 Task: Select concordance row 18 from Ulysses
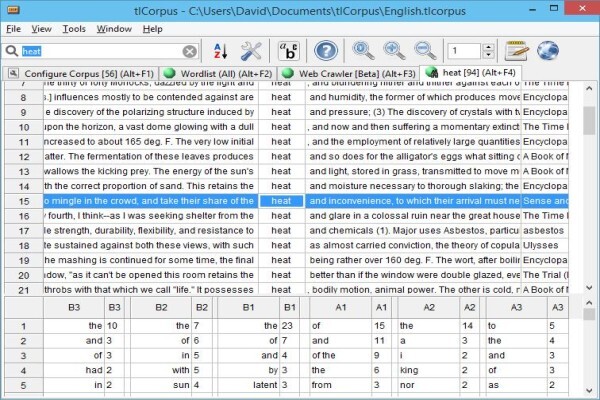click(286, 245)
